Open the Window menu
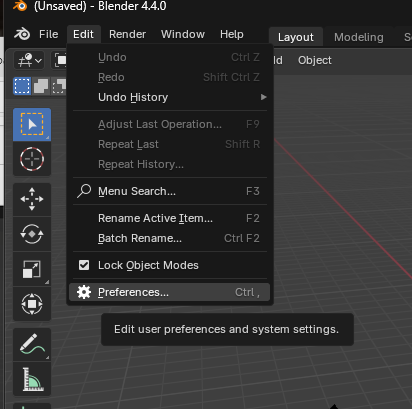412x409 pixels. pos(183,34)
